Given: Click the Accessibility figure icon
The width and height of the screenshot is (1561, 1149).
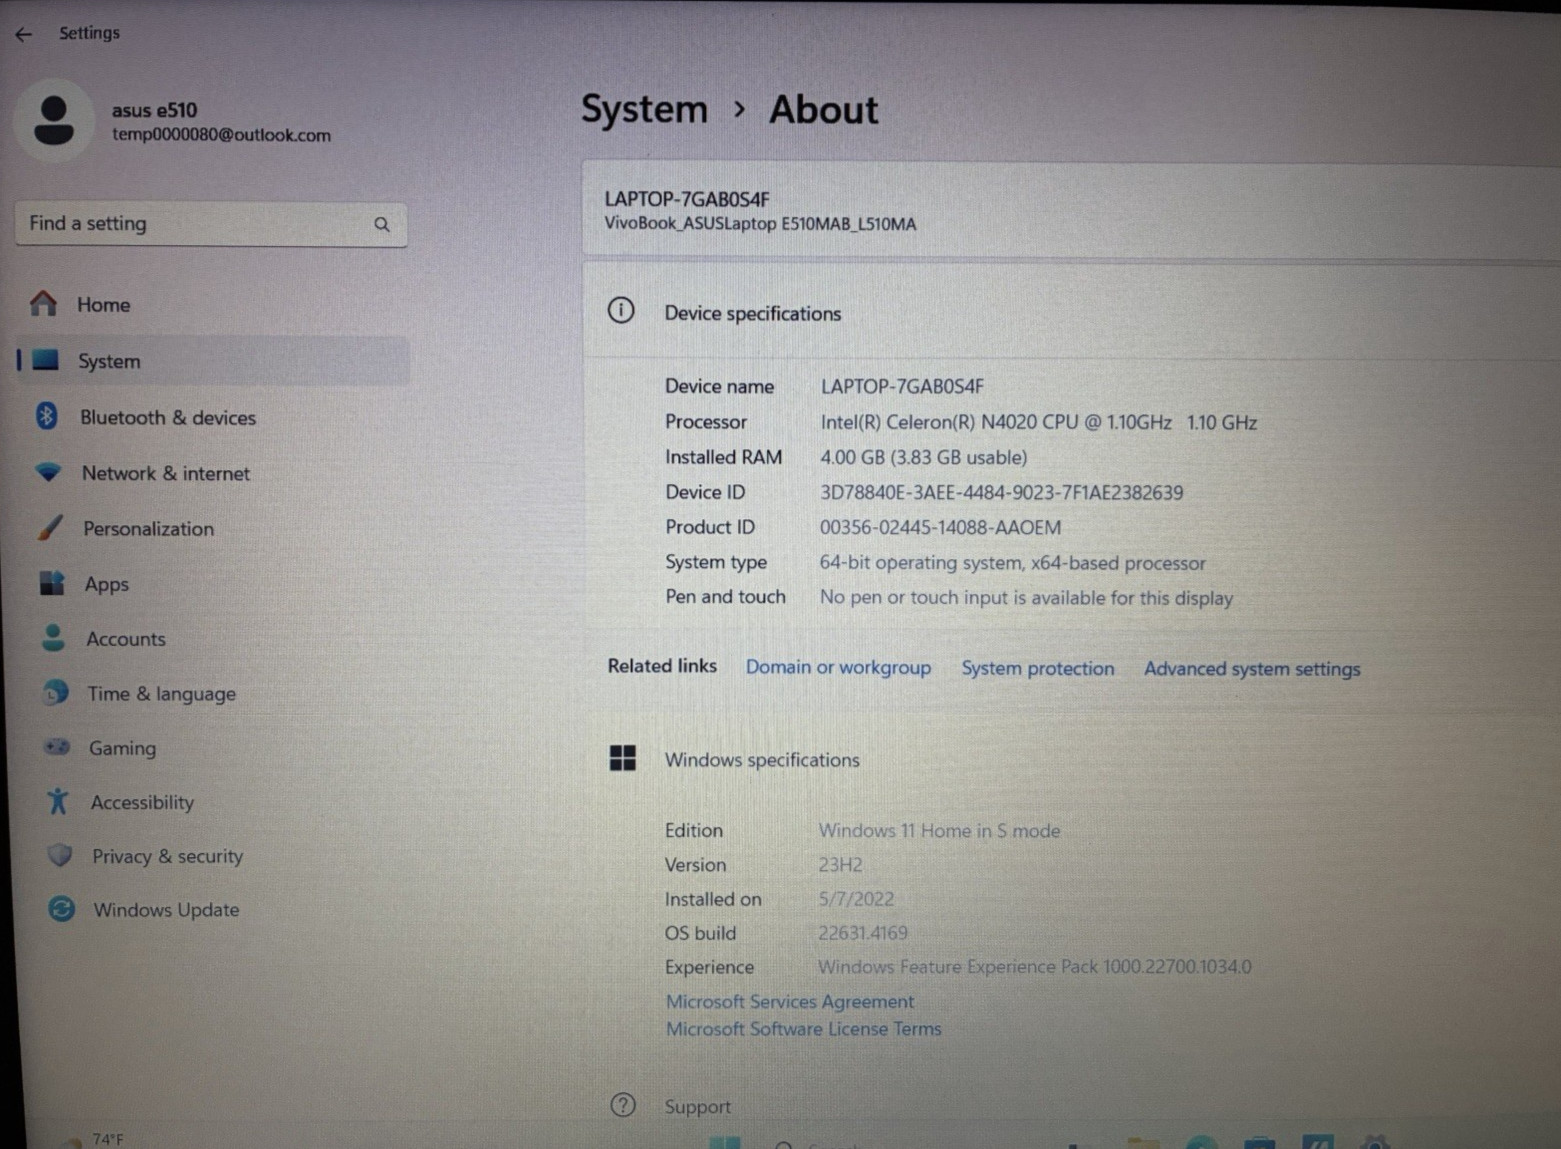Looking at the screenshot, I should click(x=58, y=801).
